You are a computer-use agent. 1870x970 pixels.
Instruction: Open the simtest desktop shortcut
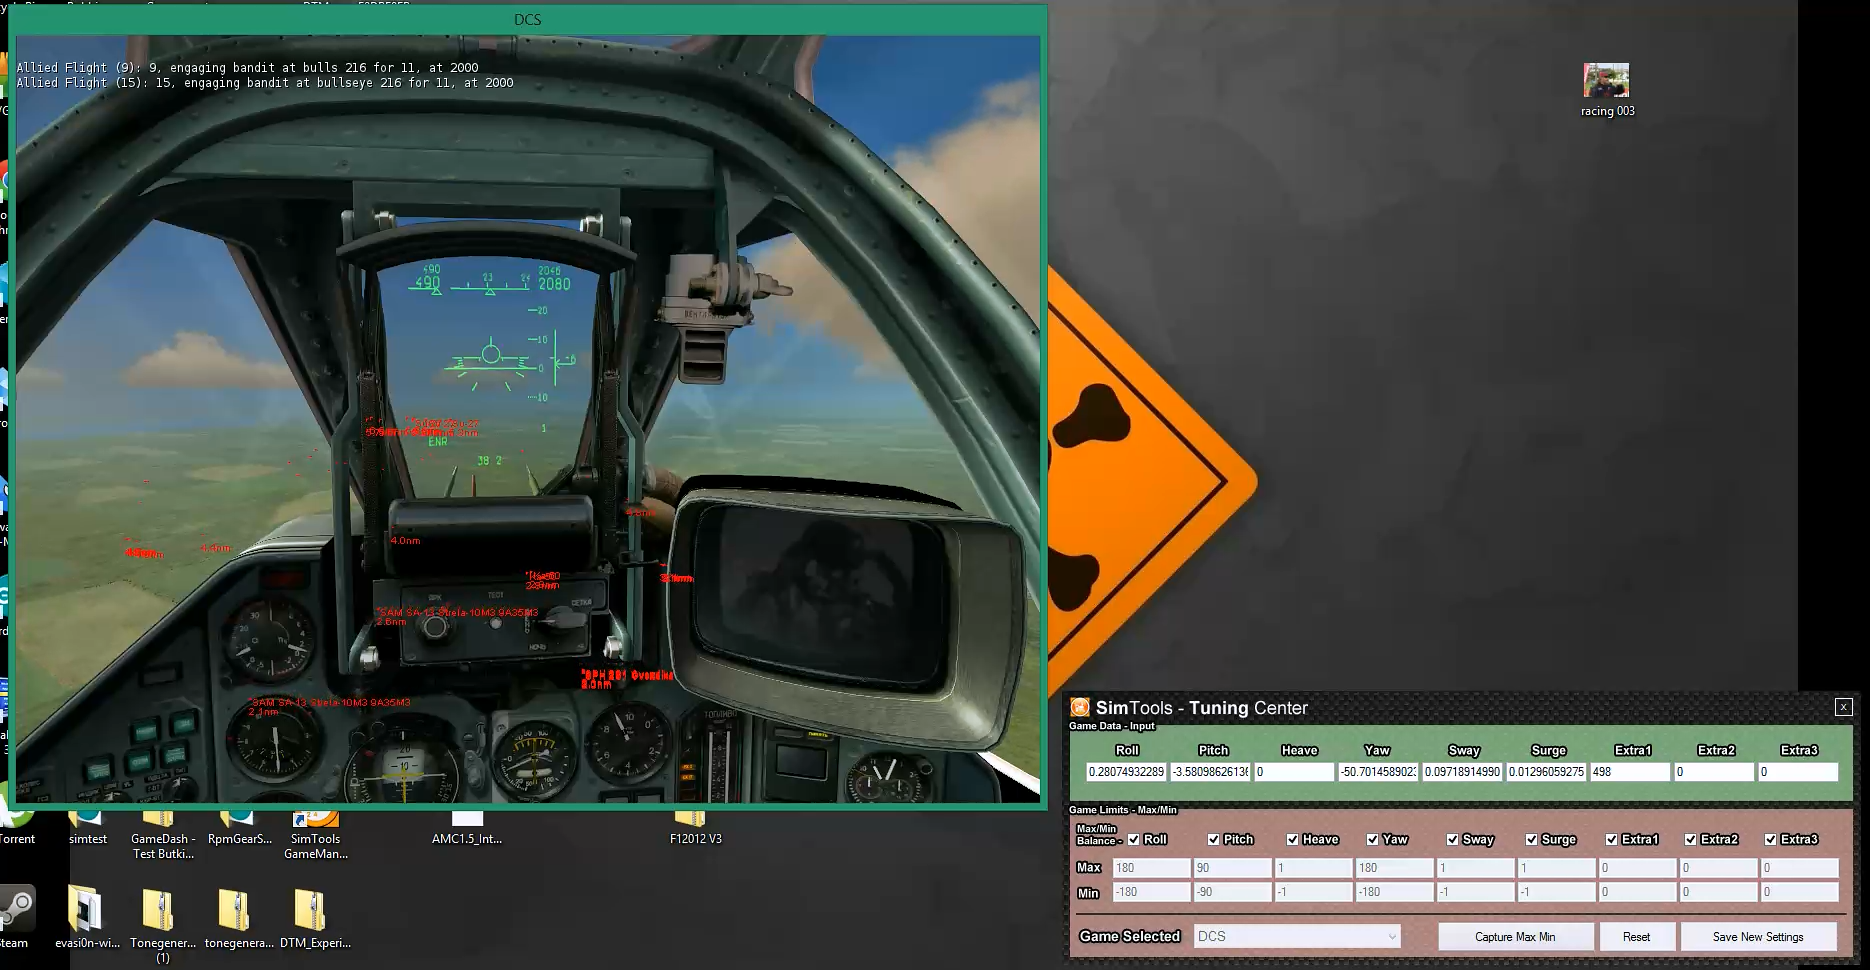(87, 830)
